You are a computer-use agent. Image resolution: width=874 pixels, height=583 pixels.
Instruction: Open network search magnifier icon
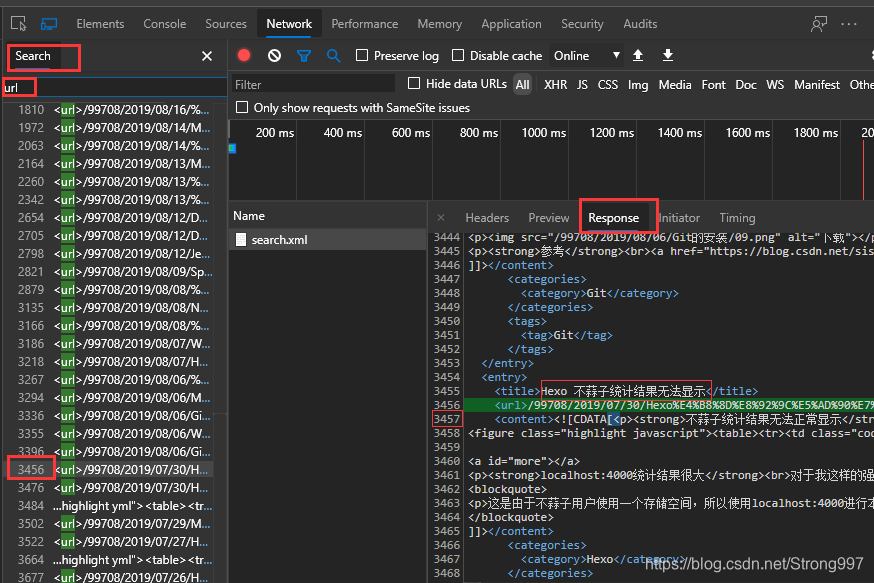333,56
